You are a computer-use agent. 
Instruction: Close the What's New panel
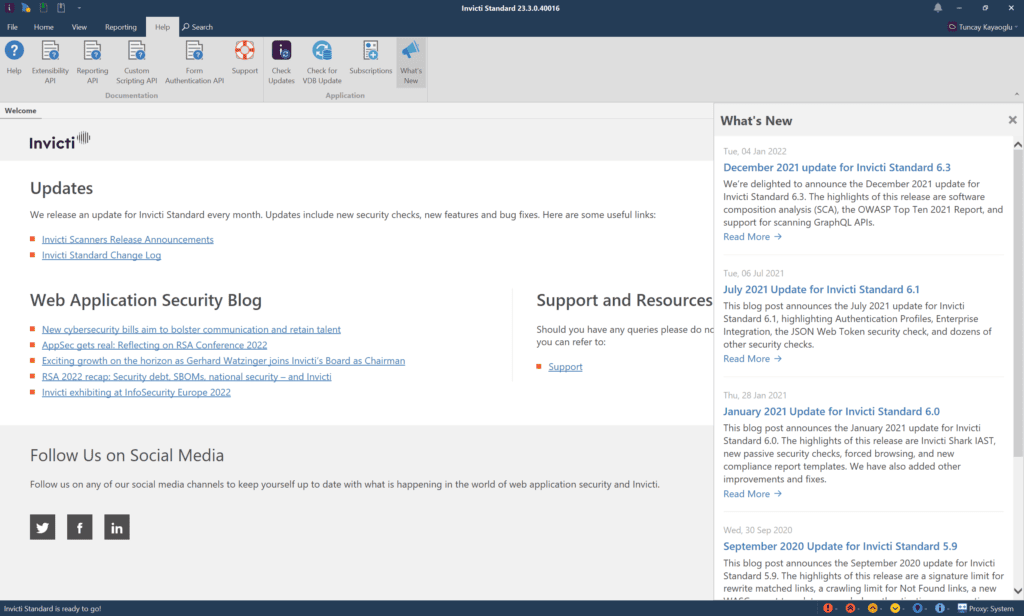(1012, 120)
